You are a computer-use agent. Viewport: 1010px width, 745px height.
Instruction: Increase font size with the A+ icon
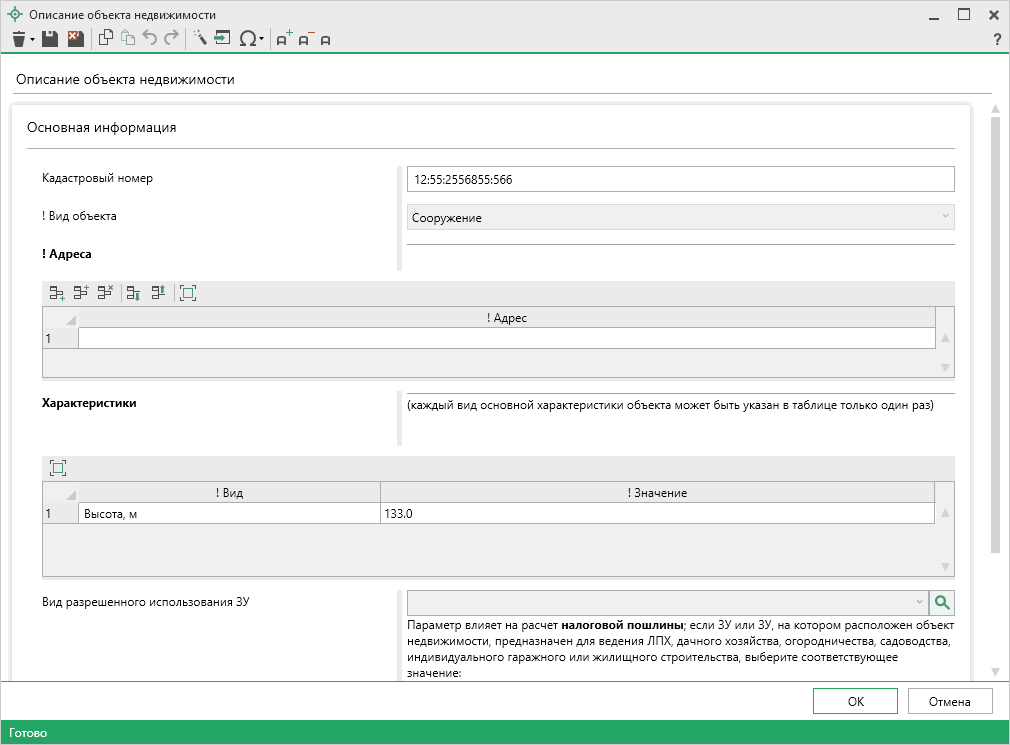point(284,39)
